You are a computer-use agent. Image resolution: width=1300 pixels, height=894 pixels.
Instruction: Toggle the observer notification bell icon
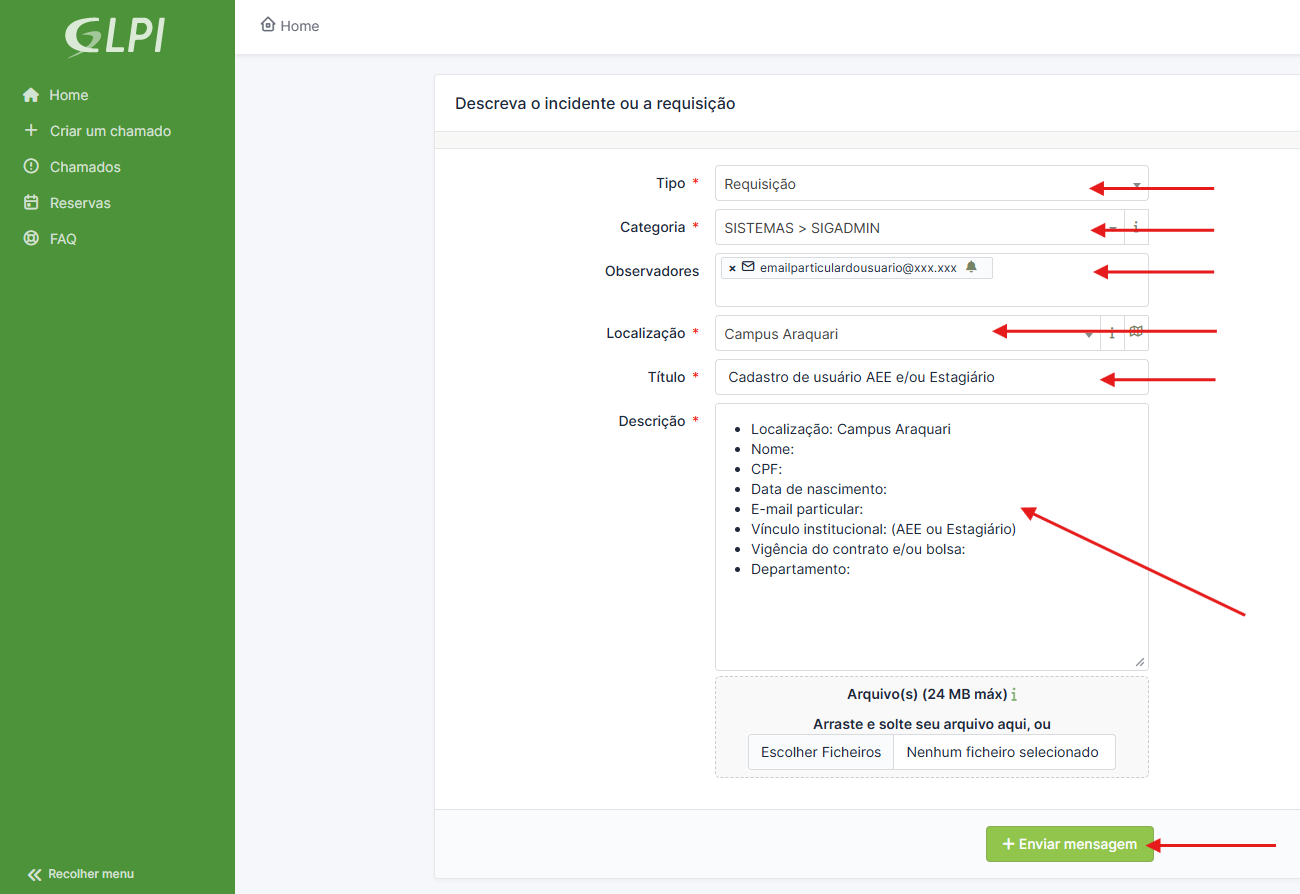pos(971,267)
